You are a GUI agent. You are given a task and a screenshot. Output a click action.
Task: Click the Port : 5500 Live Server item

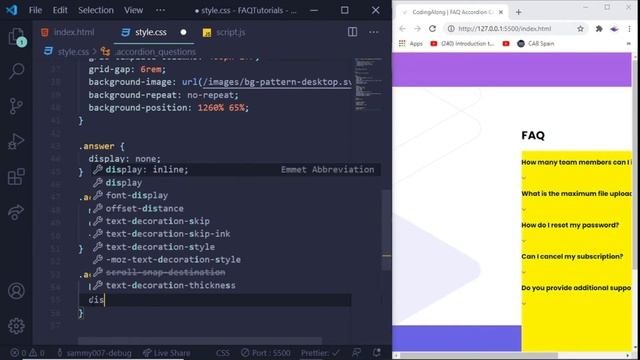tap(266, 353)
